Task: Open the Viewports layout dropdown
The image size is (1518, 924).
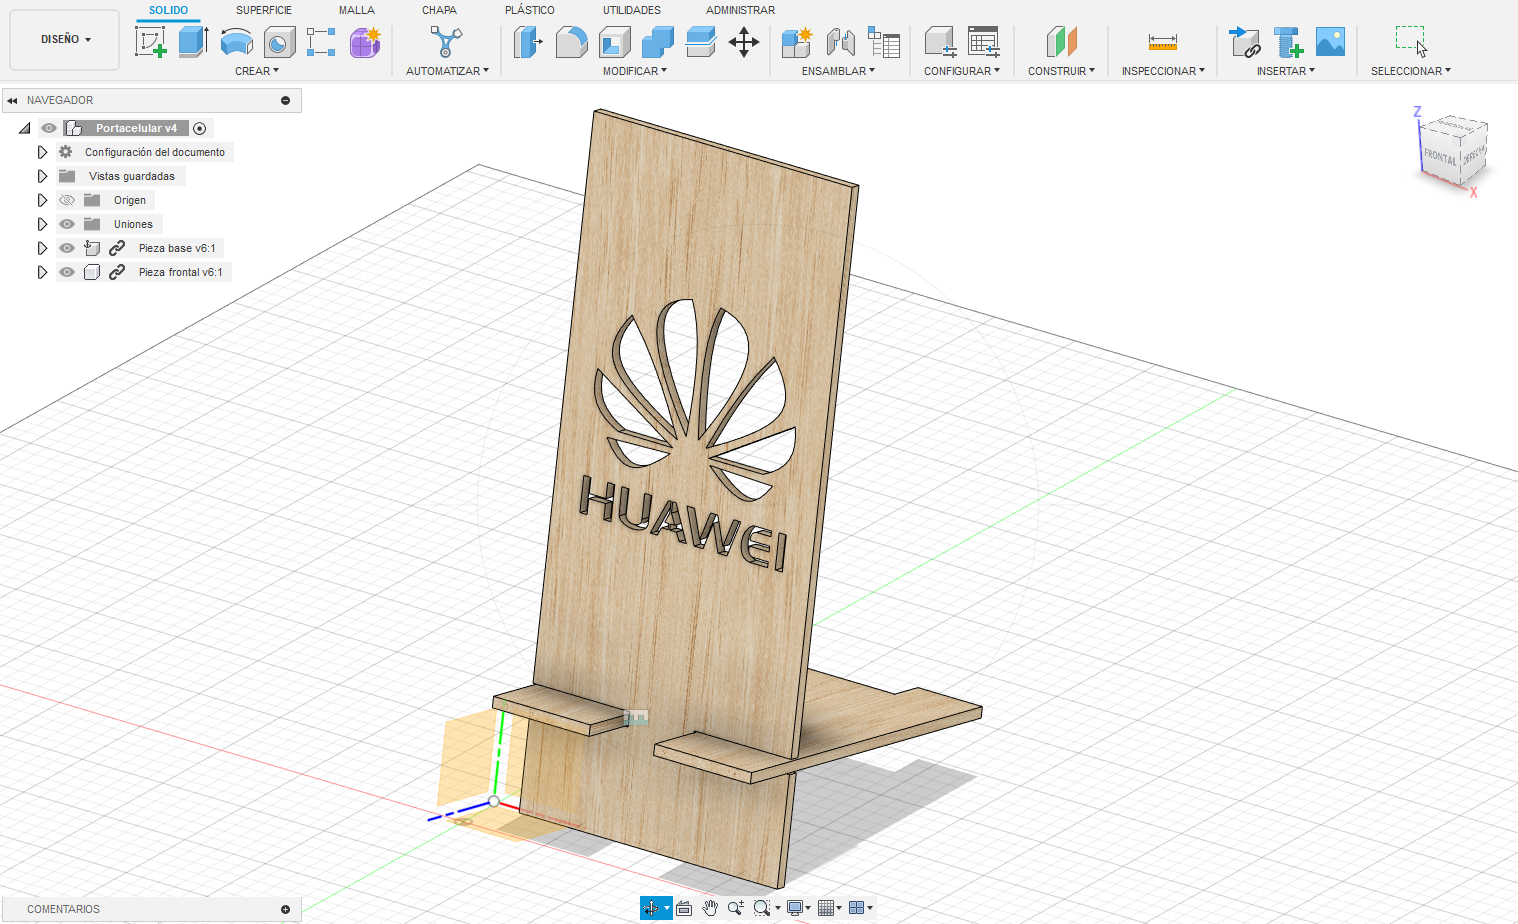Action: (x=860, y=908)
